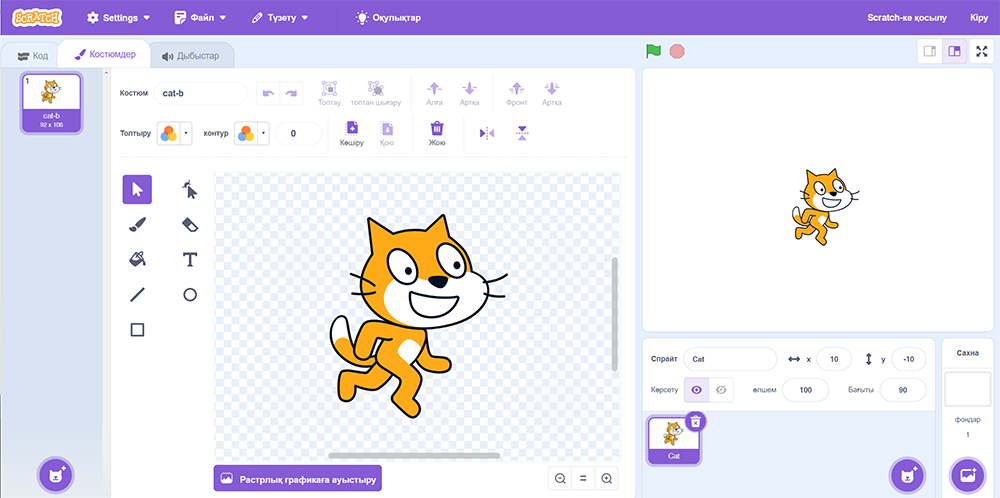Click the x position field
This screenshot has width=1000, height=498.
click(x=834, y=359)
